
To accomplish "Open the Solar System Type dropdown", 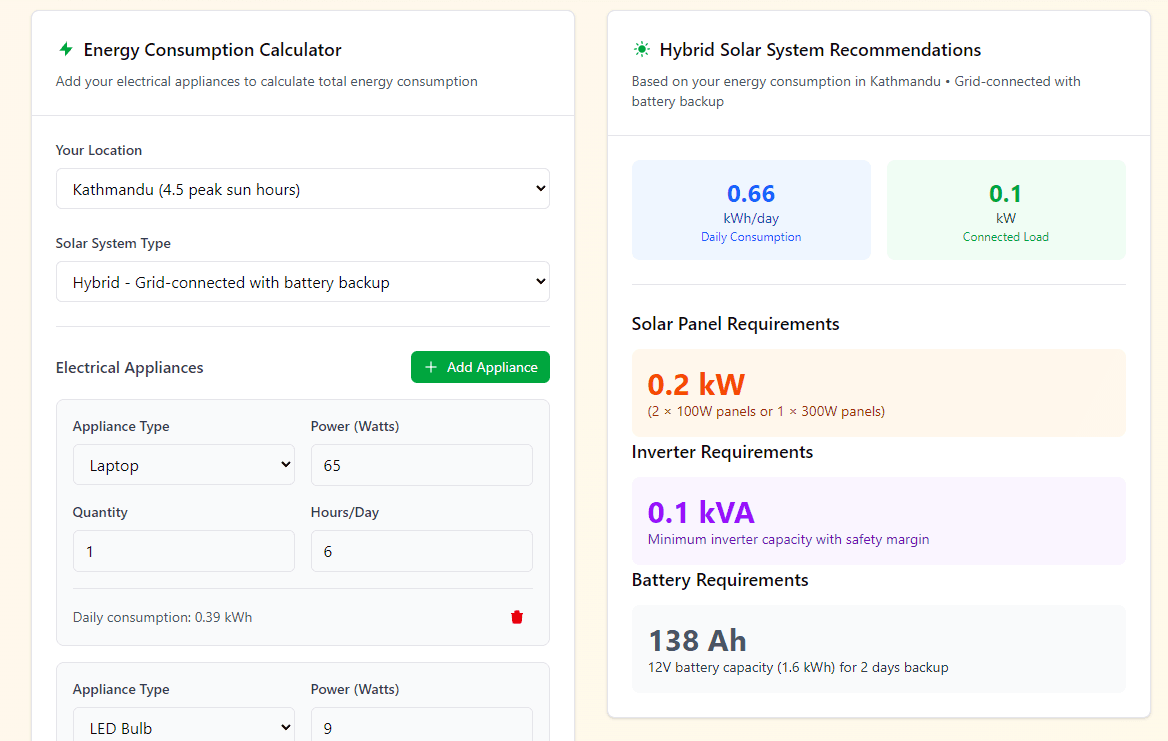I will pyautogui.click(x=302, y=282).
